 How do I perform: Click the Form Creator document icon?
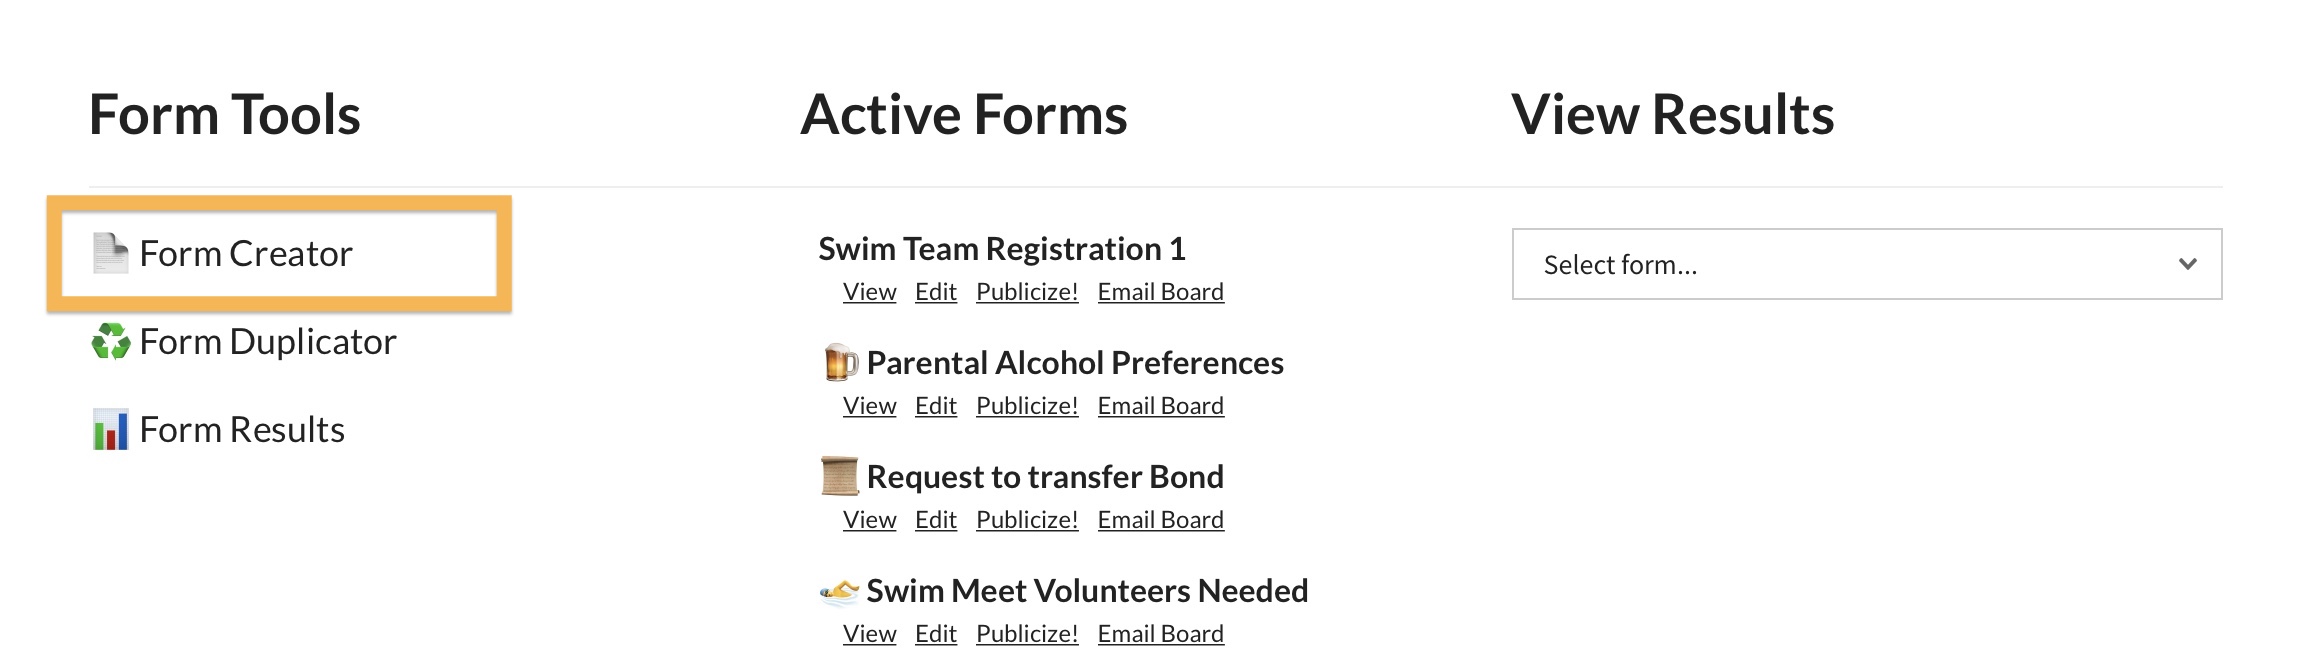tap(110, 253)
